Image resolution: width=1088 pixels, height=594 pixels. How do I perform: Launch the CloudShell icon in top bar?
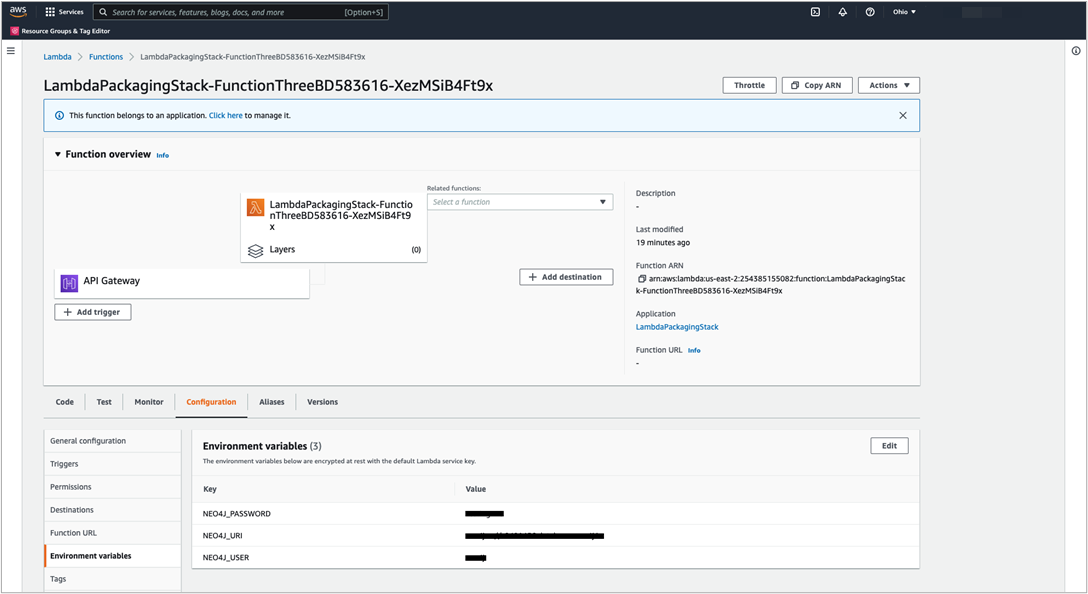coord(815,12)
